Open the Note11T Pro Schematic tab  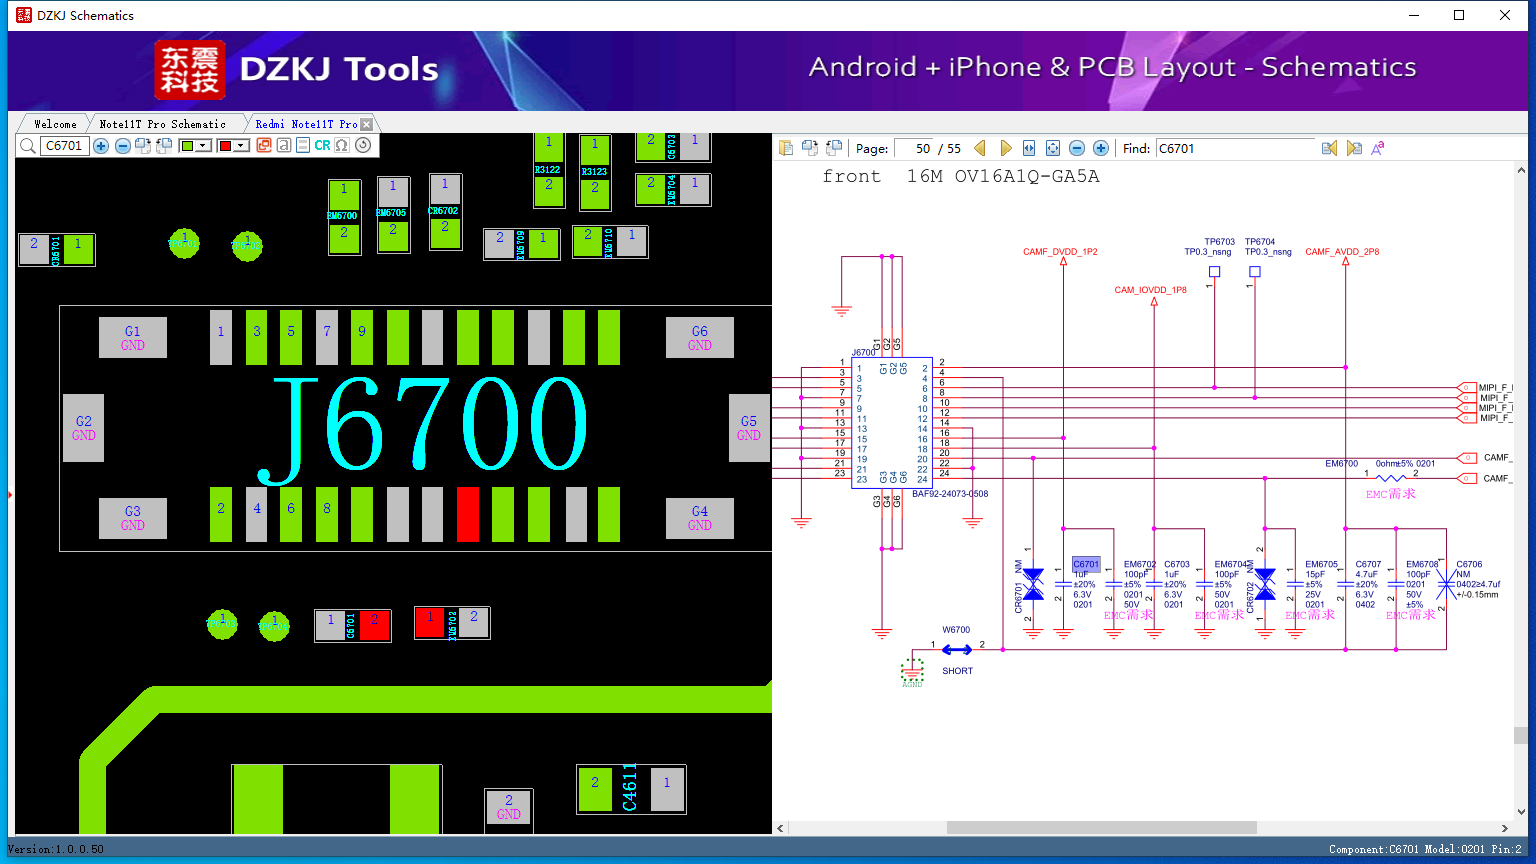(x=163, y=124)
